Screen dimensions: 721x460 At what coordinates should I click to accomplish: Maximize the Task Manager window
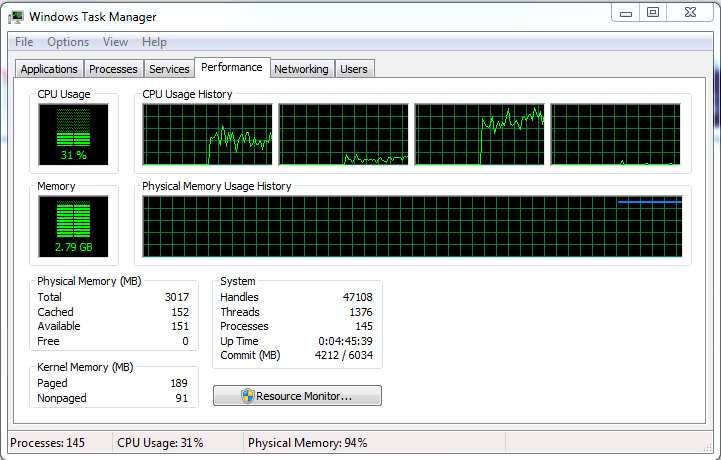click(653, 13)
